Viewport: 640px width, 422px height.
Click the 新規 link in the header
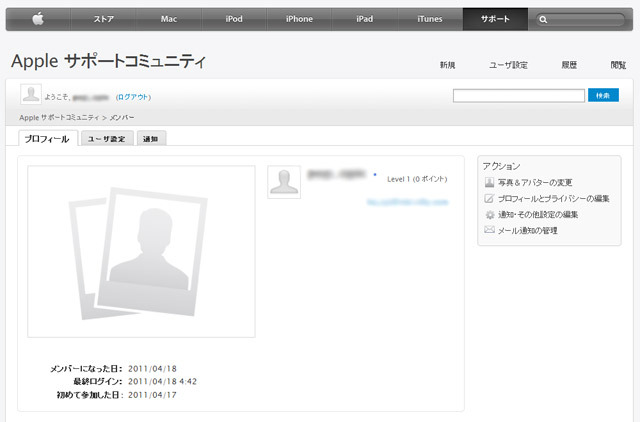447,65
